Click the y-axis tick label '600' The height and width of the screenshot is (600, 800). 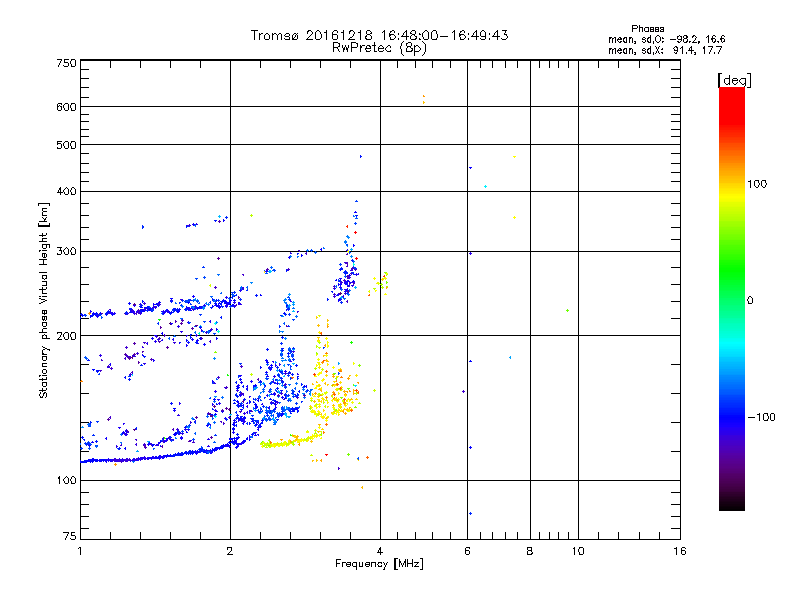(x=66, y=107)
